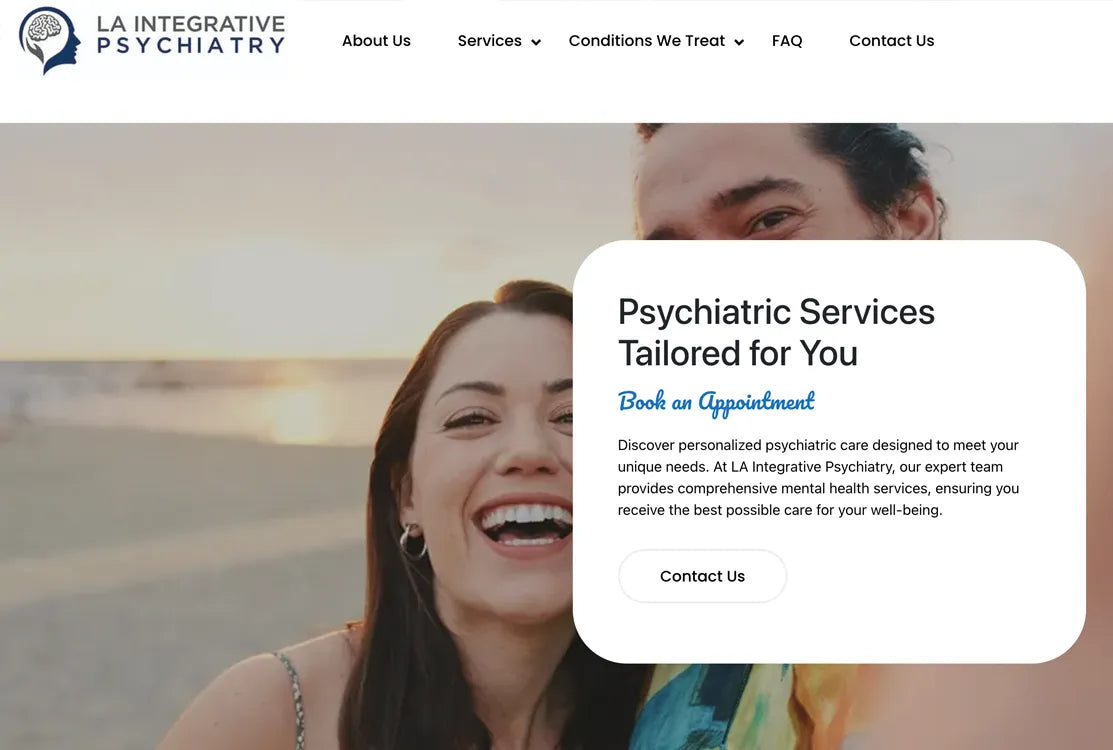Expand the Services dropdown chevron
The height and width of the screenshot is (750, 1113).
tap(536, 43)
